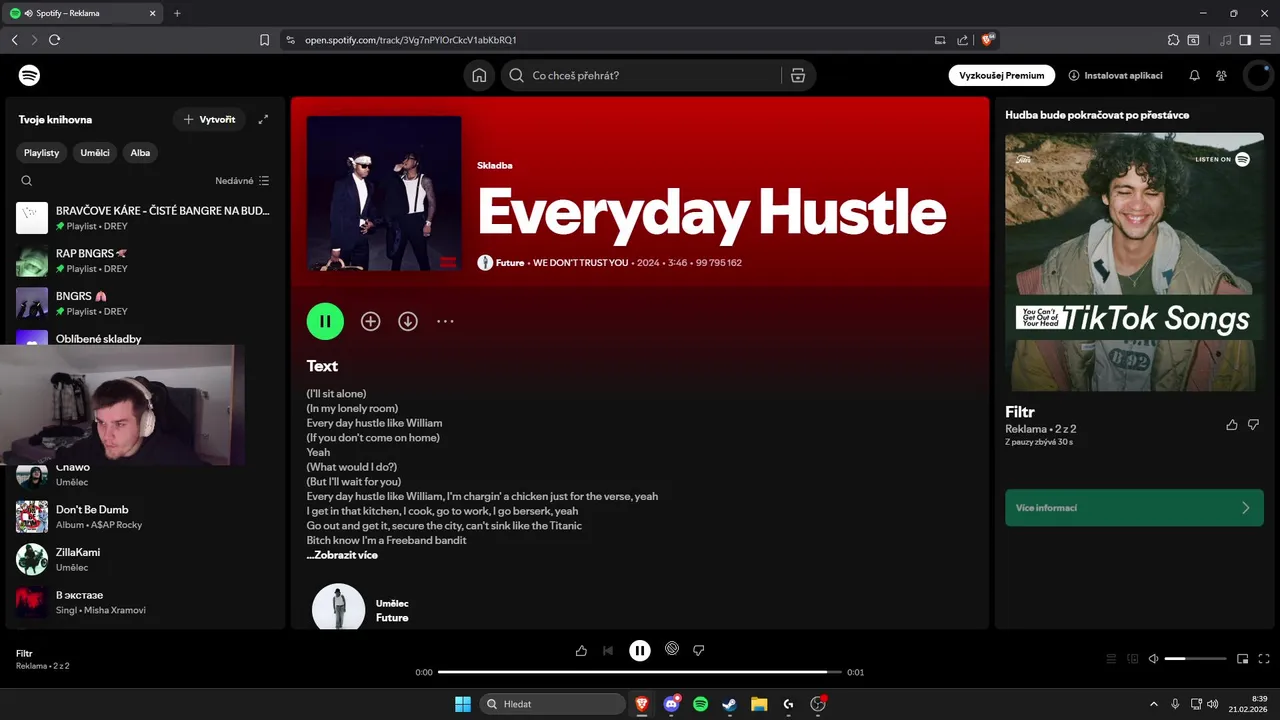Open the Nedávné sort dropdown
This screenshot has width=1280, height=720.
[242, 181]
